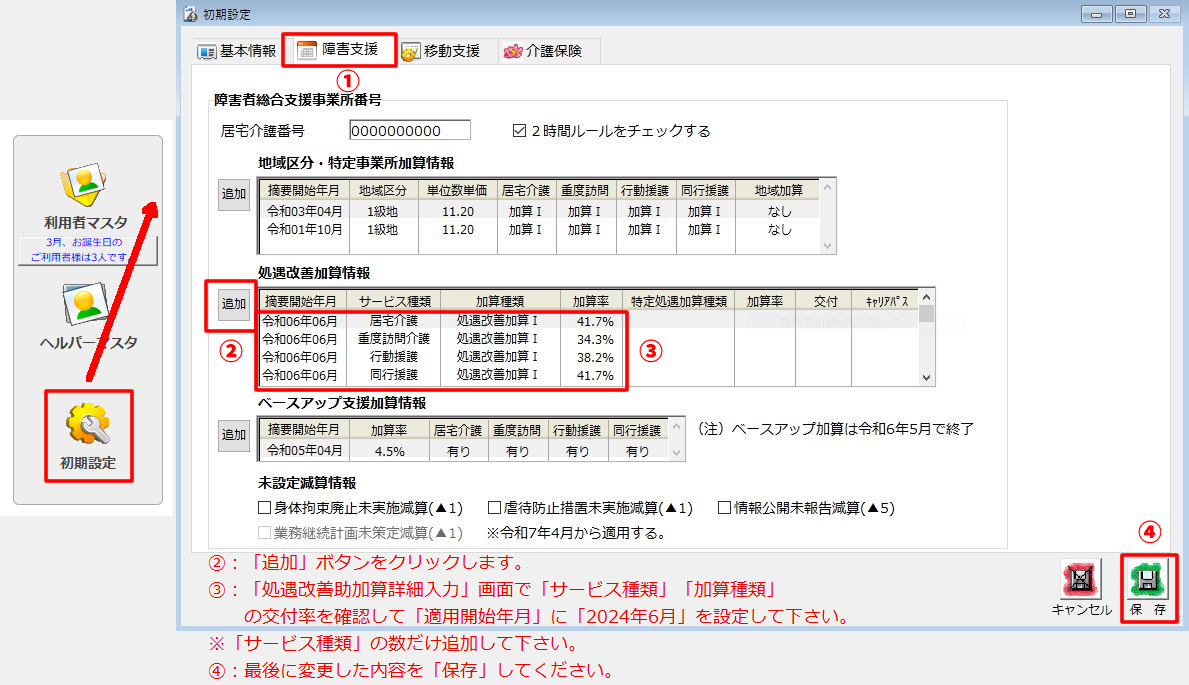Switch to the 障害支援 tab
Image resolution: width=1189 pixels, height=685 pixels.
pos(340,49)
